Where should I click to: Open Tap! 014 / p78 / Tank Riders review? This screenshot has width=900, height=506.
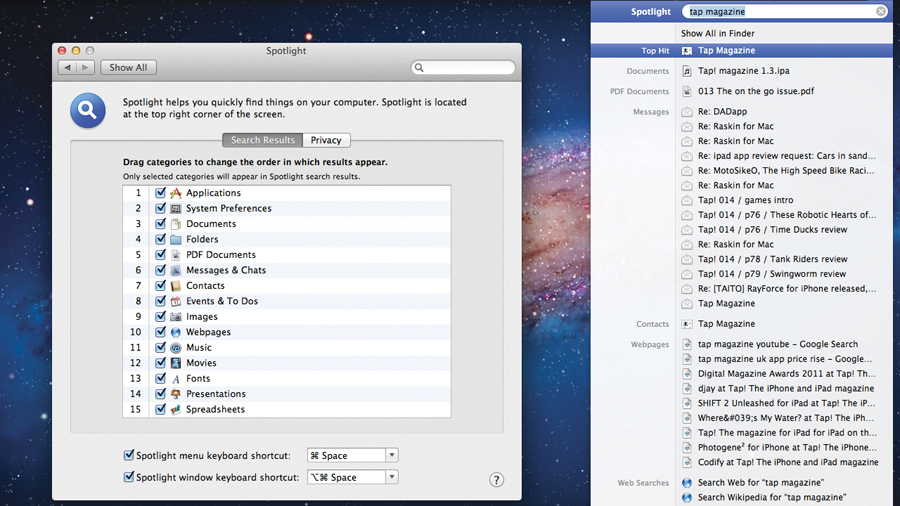[x=773, y=259]
